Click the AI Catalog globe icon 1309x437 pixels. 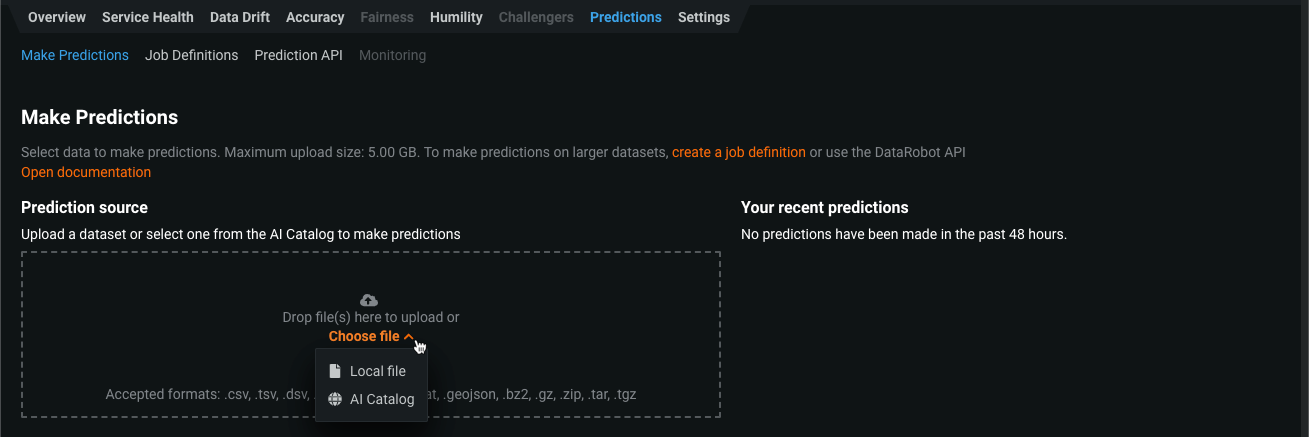[x=335, y=399]
